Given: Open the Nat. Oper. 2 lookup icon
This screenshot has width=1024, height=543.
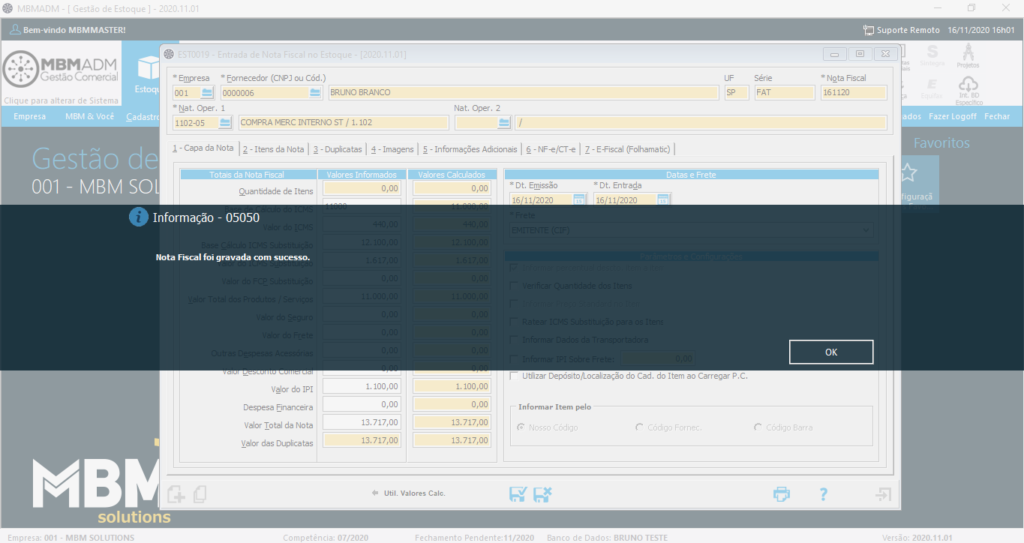Looking at the screenshot, I should tap(504, 122).
